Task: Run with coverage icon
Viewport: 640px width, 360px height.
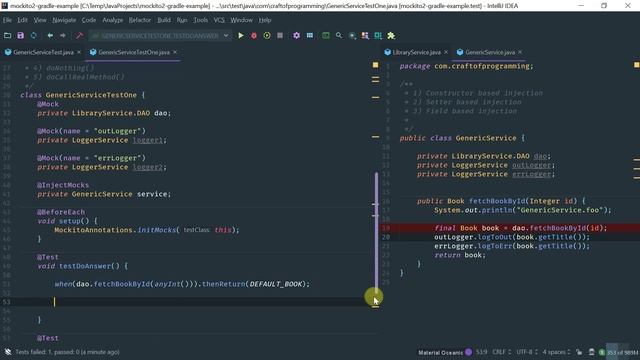Action: (x=267, y=36)
